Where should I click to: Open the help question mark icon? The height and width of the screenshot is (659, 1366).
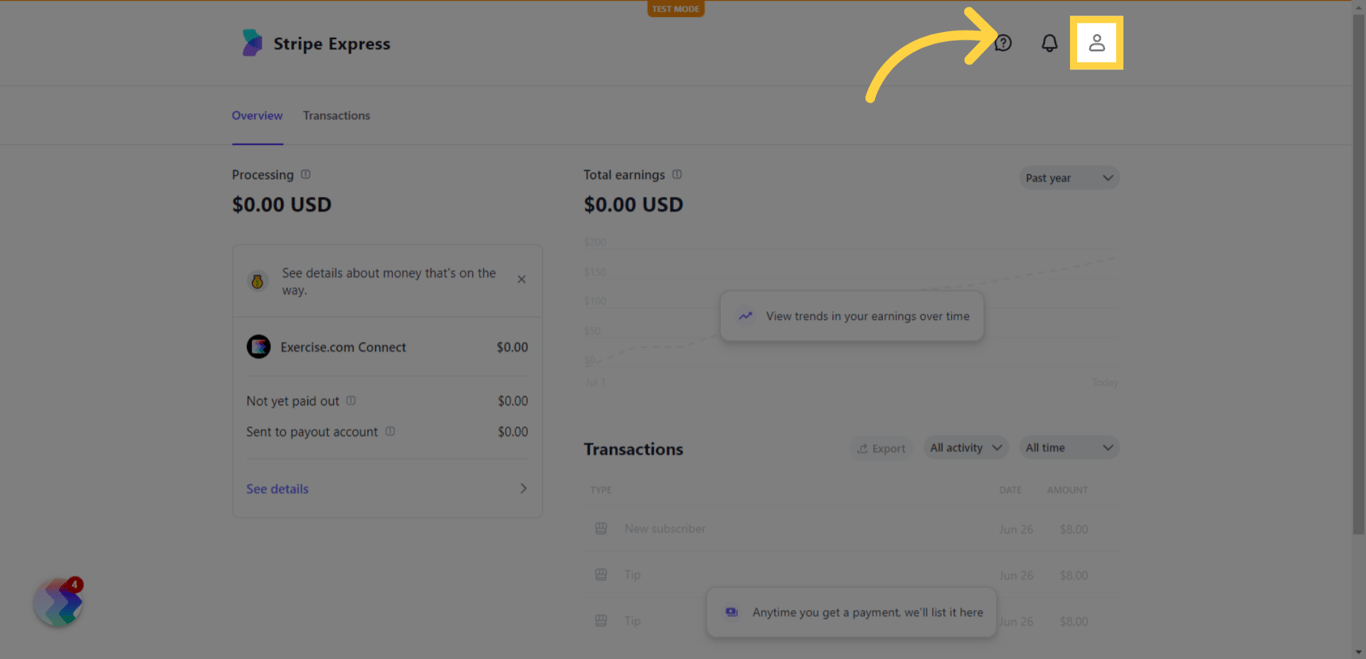[x=1003, y=42]
